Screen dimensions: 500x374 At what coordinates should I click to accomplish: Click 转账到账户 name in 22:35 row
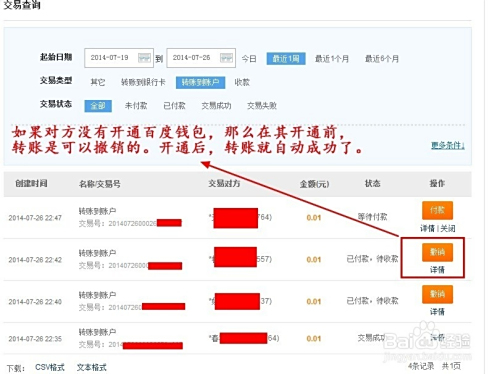(x=97, y=332)
